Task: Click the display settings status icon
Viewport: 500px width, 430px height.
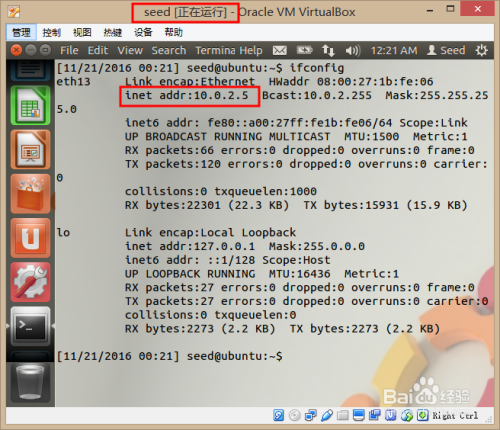Action: click(359, 415)
